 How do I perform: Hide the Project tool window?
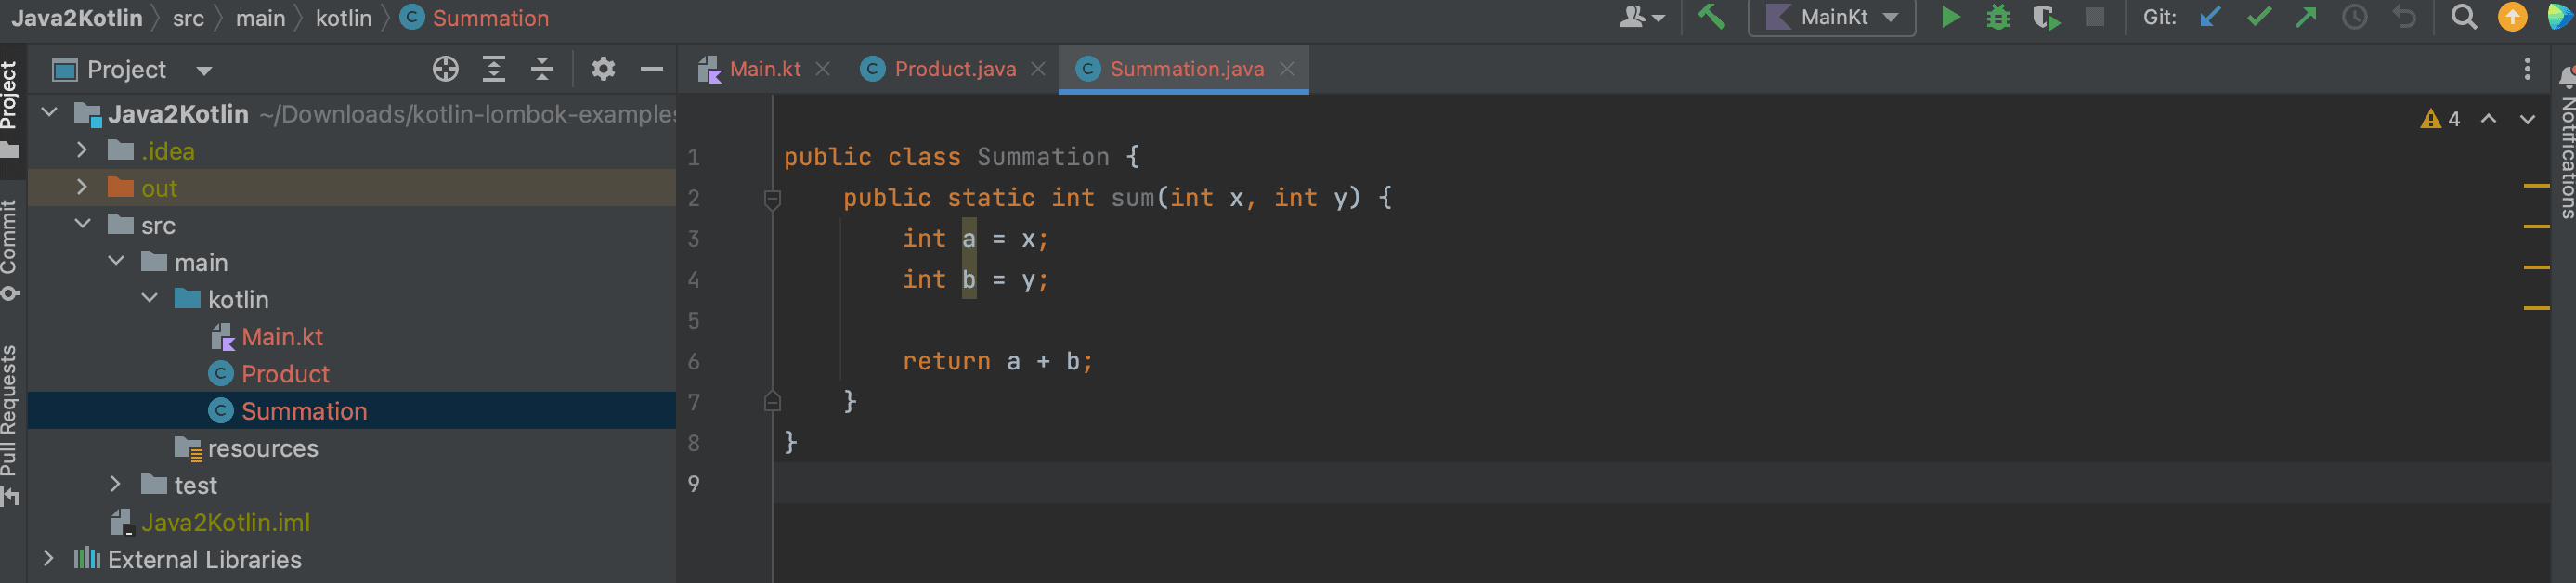652,69
